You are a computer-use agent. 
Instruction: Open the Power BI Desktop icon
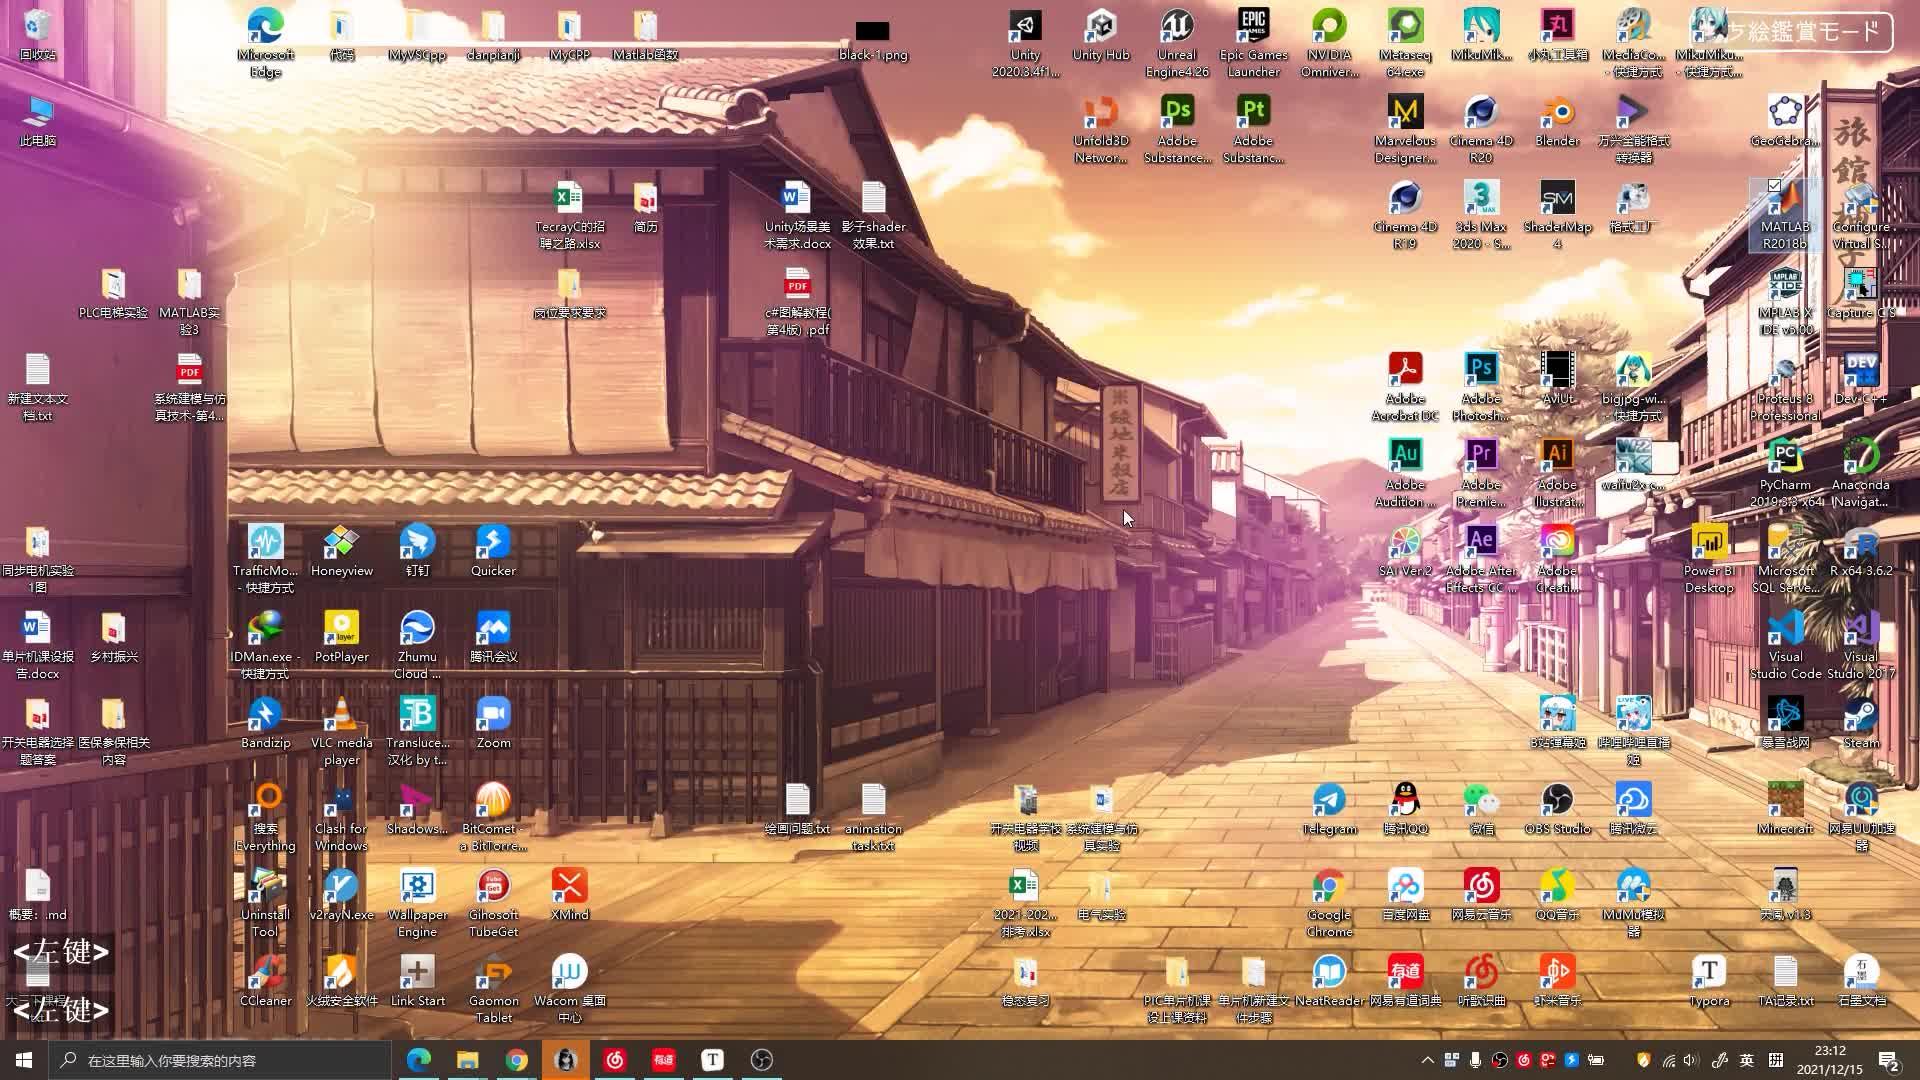point(1709,560)
